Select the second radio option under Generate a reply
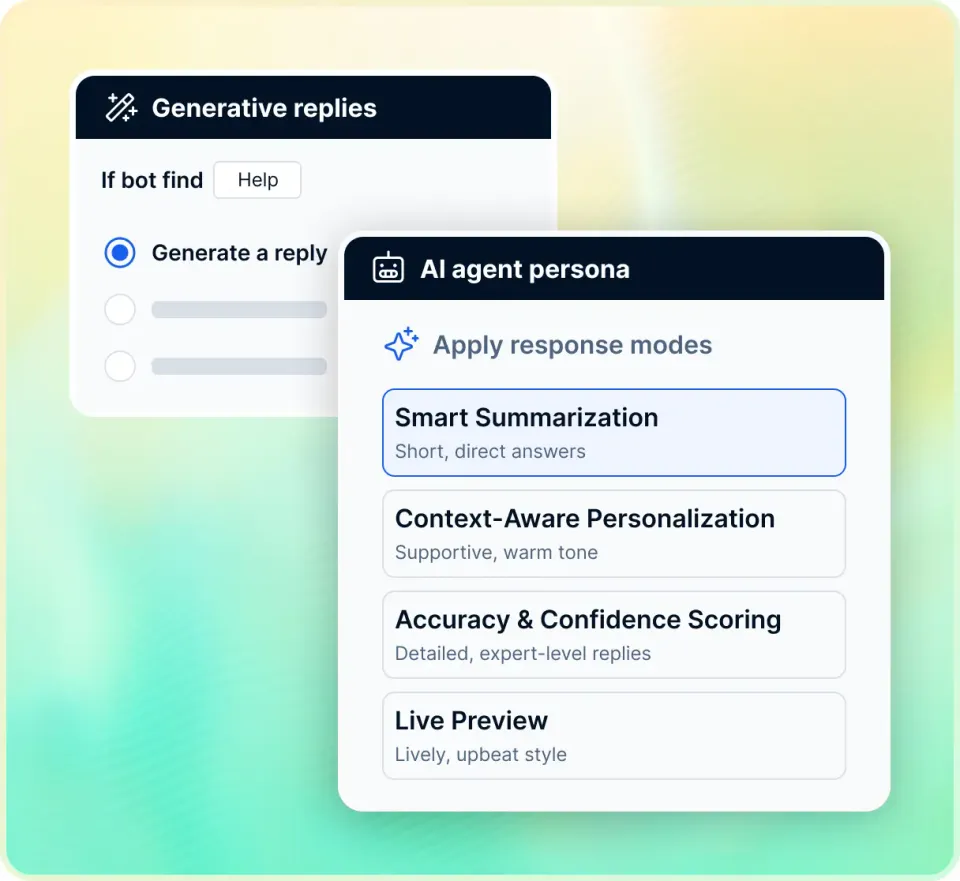The width and height of the screenshot is (960, 881). 120,310
